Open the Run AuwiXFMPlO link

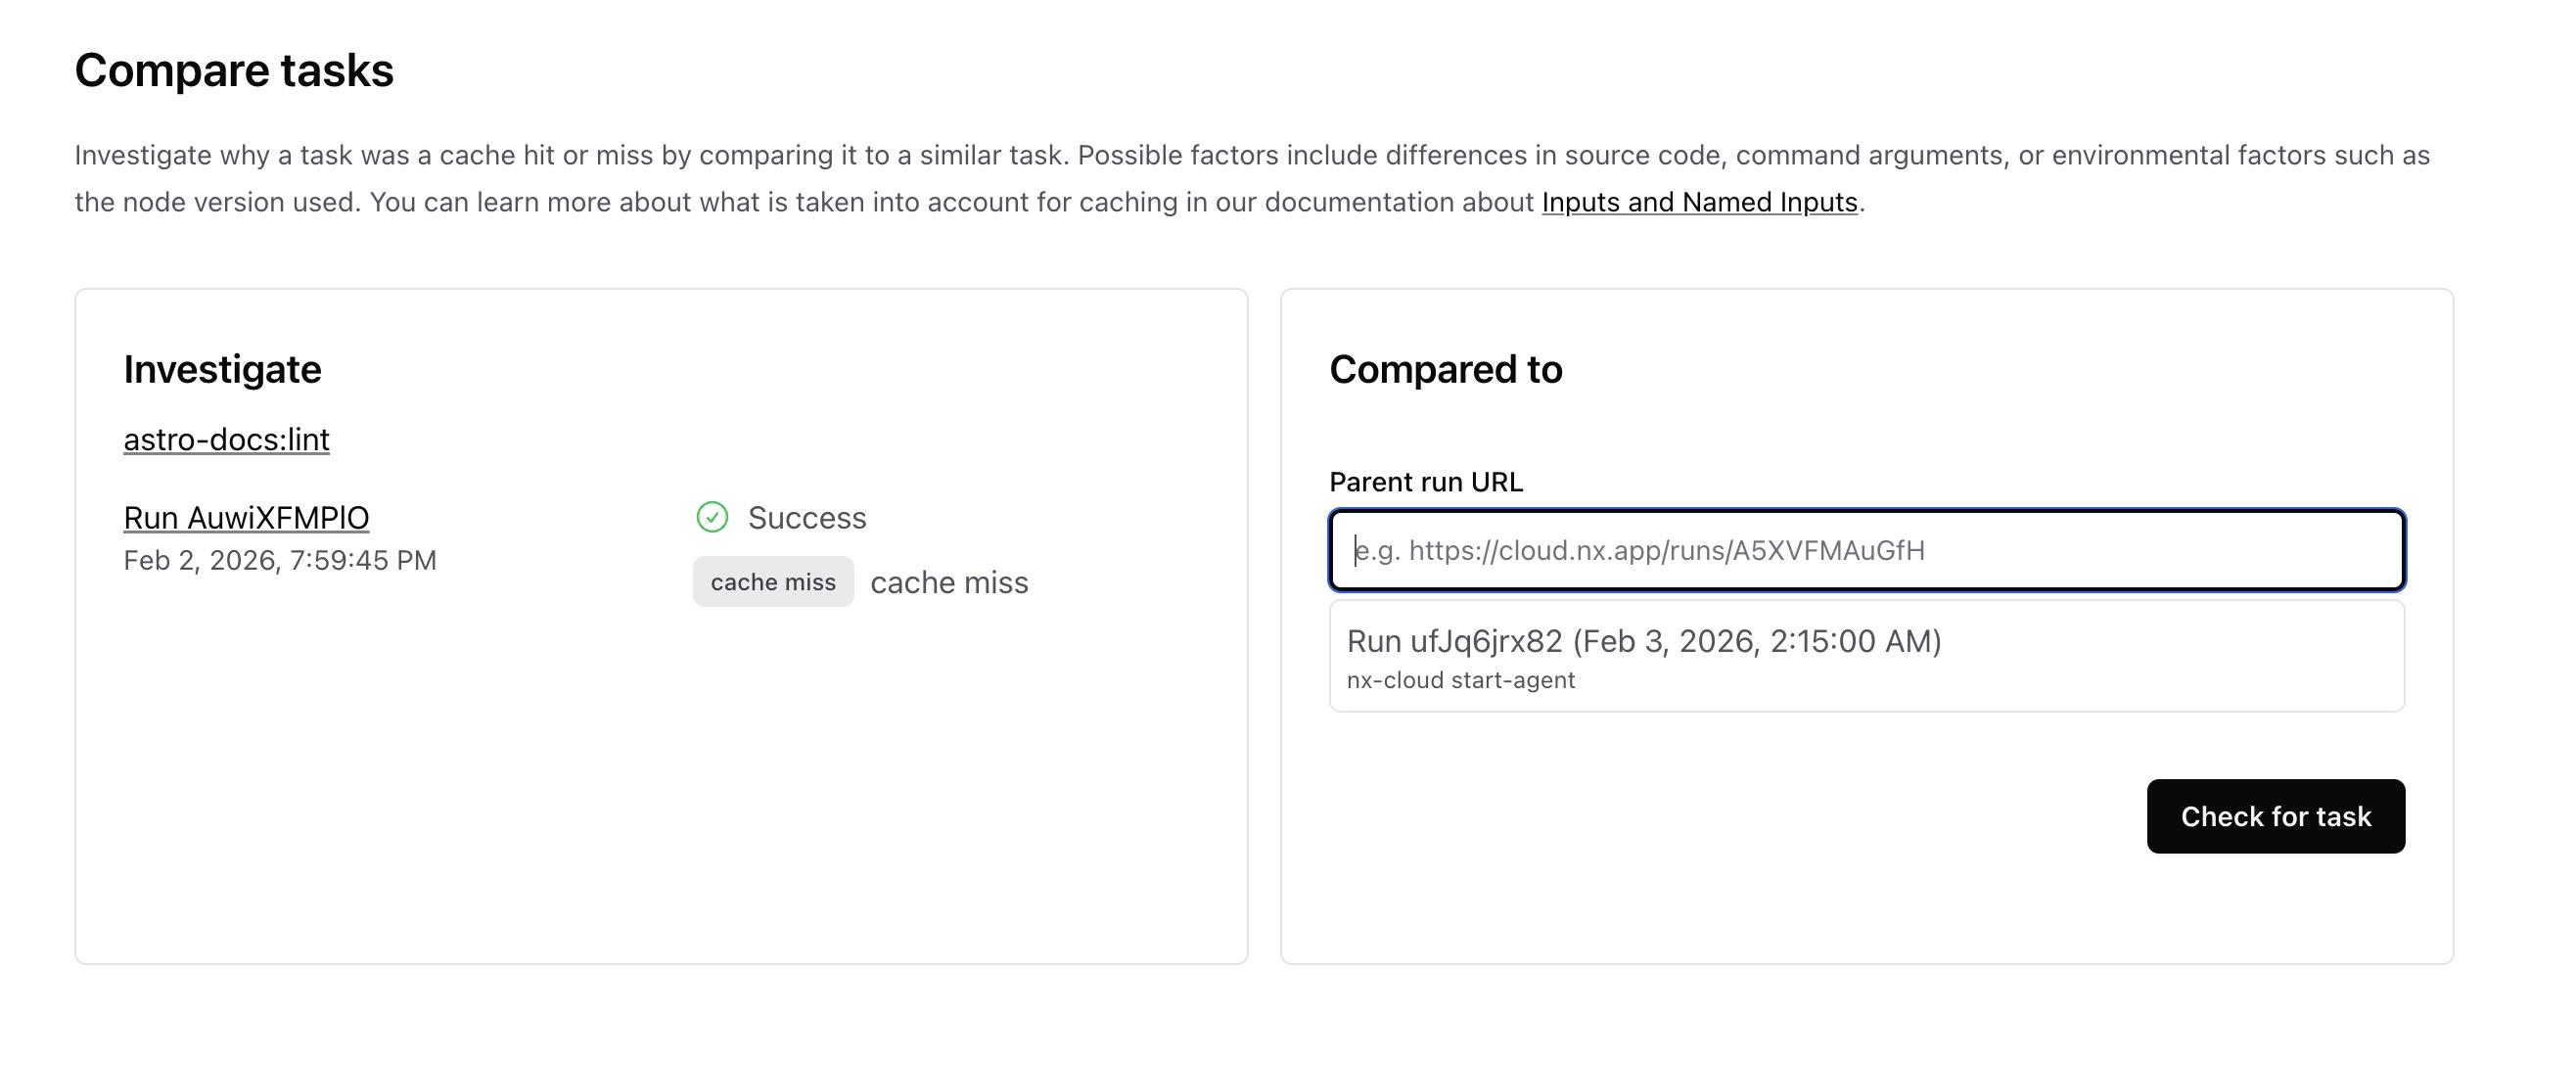point(245,517)
